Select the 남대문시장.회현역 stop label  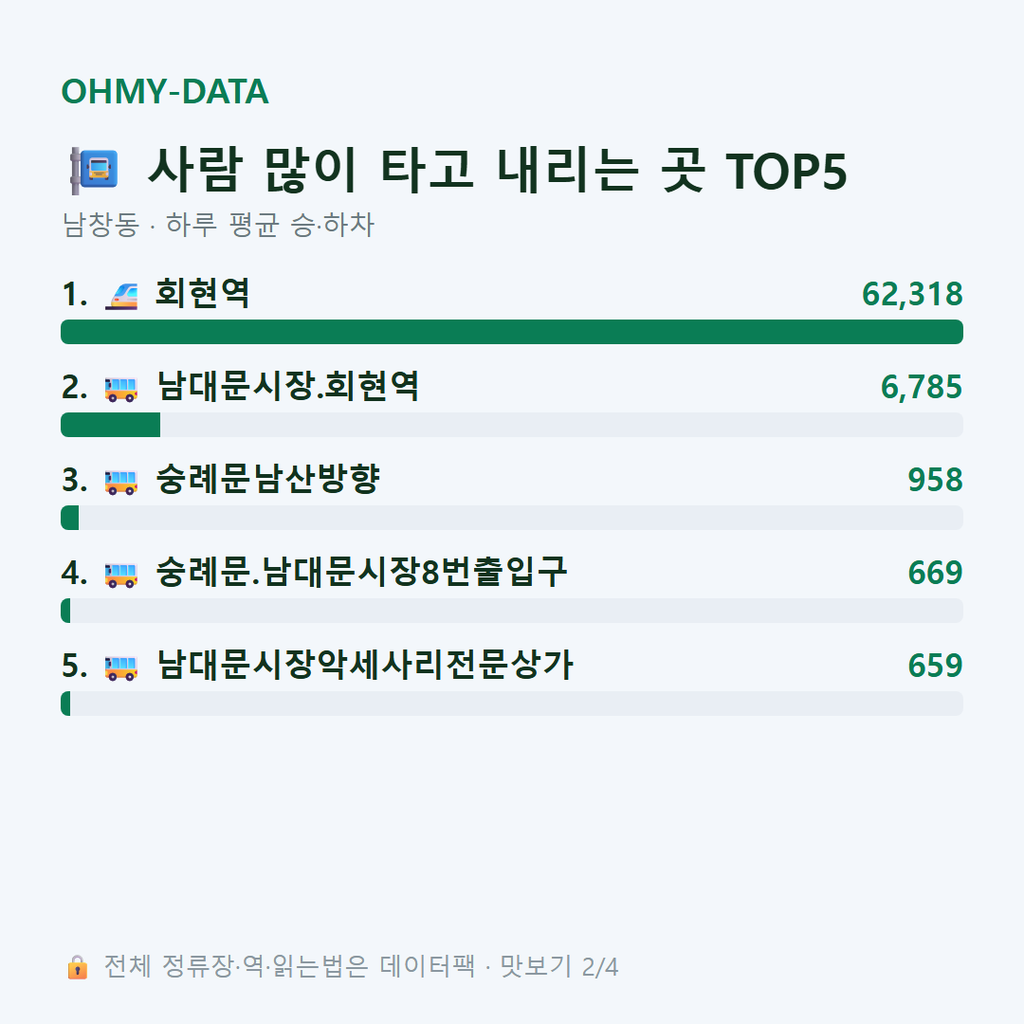[x=288, y=386]
